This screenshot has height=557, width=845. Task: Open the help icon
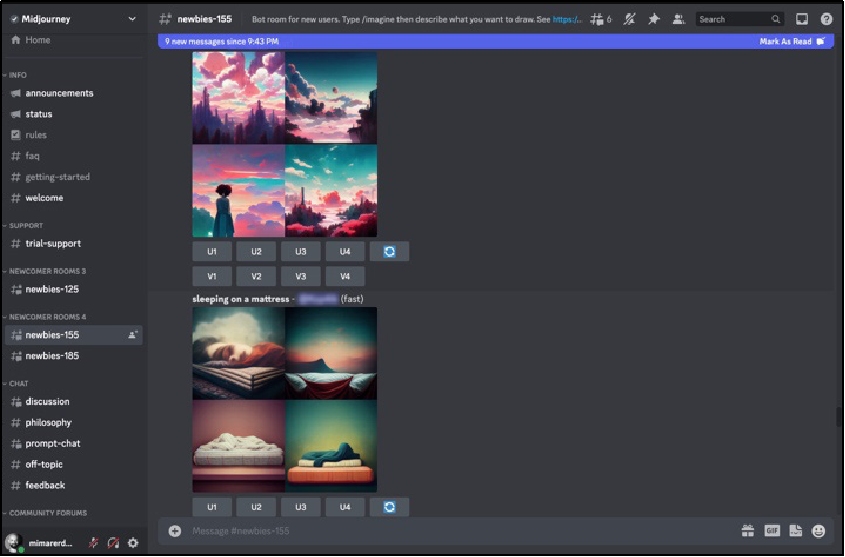click(x=826, y=19)
